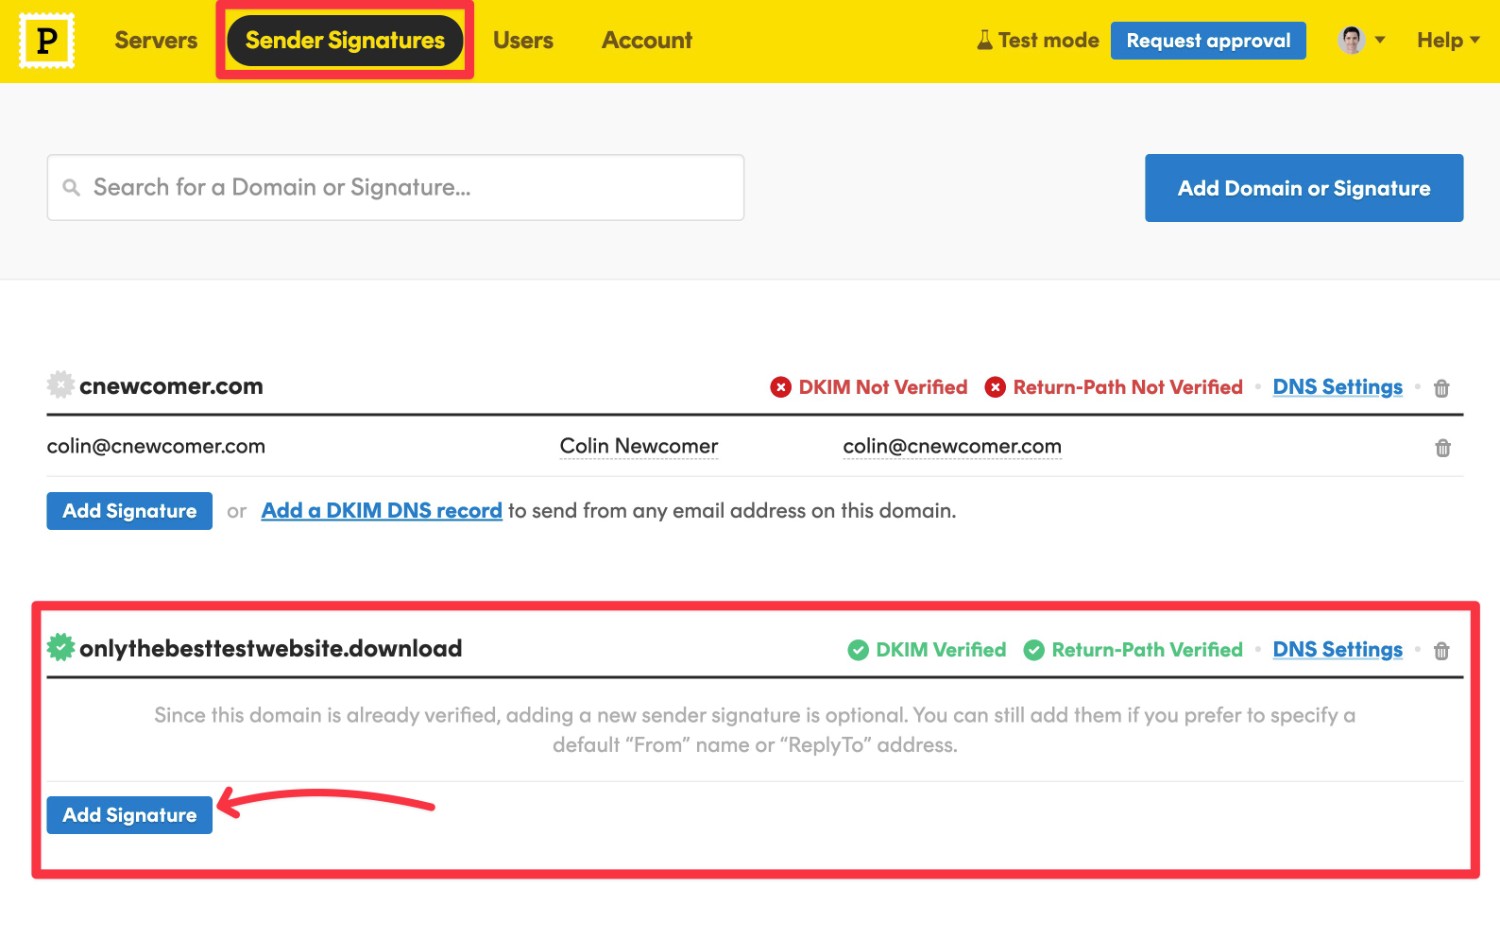Click DKIM Not Verified status
Screen dimensions: 1500x936
coord(869,387)
